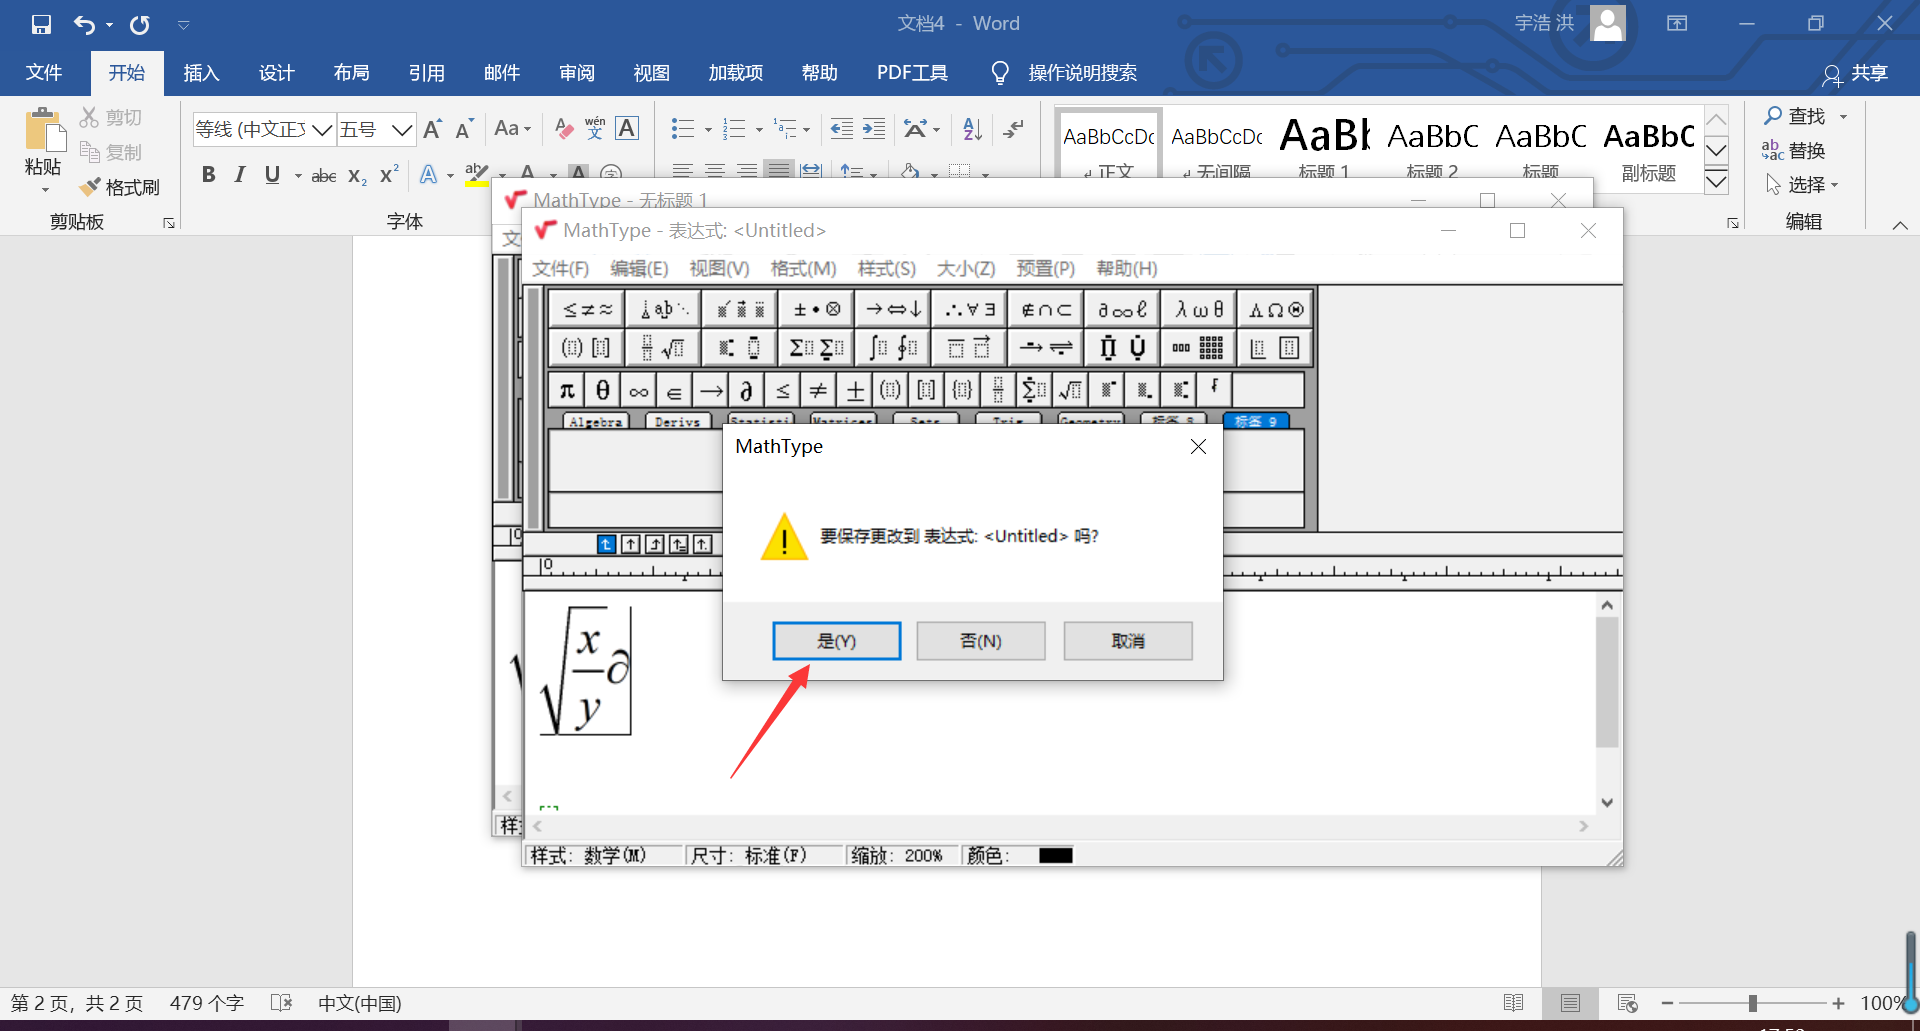
Task: Clear formatting with eraser icon
Action: 564,128
